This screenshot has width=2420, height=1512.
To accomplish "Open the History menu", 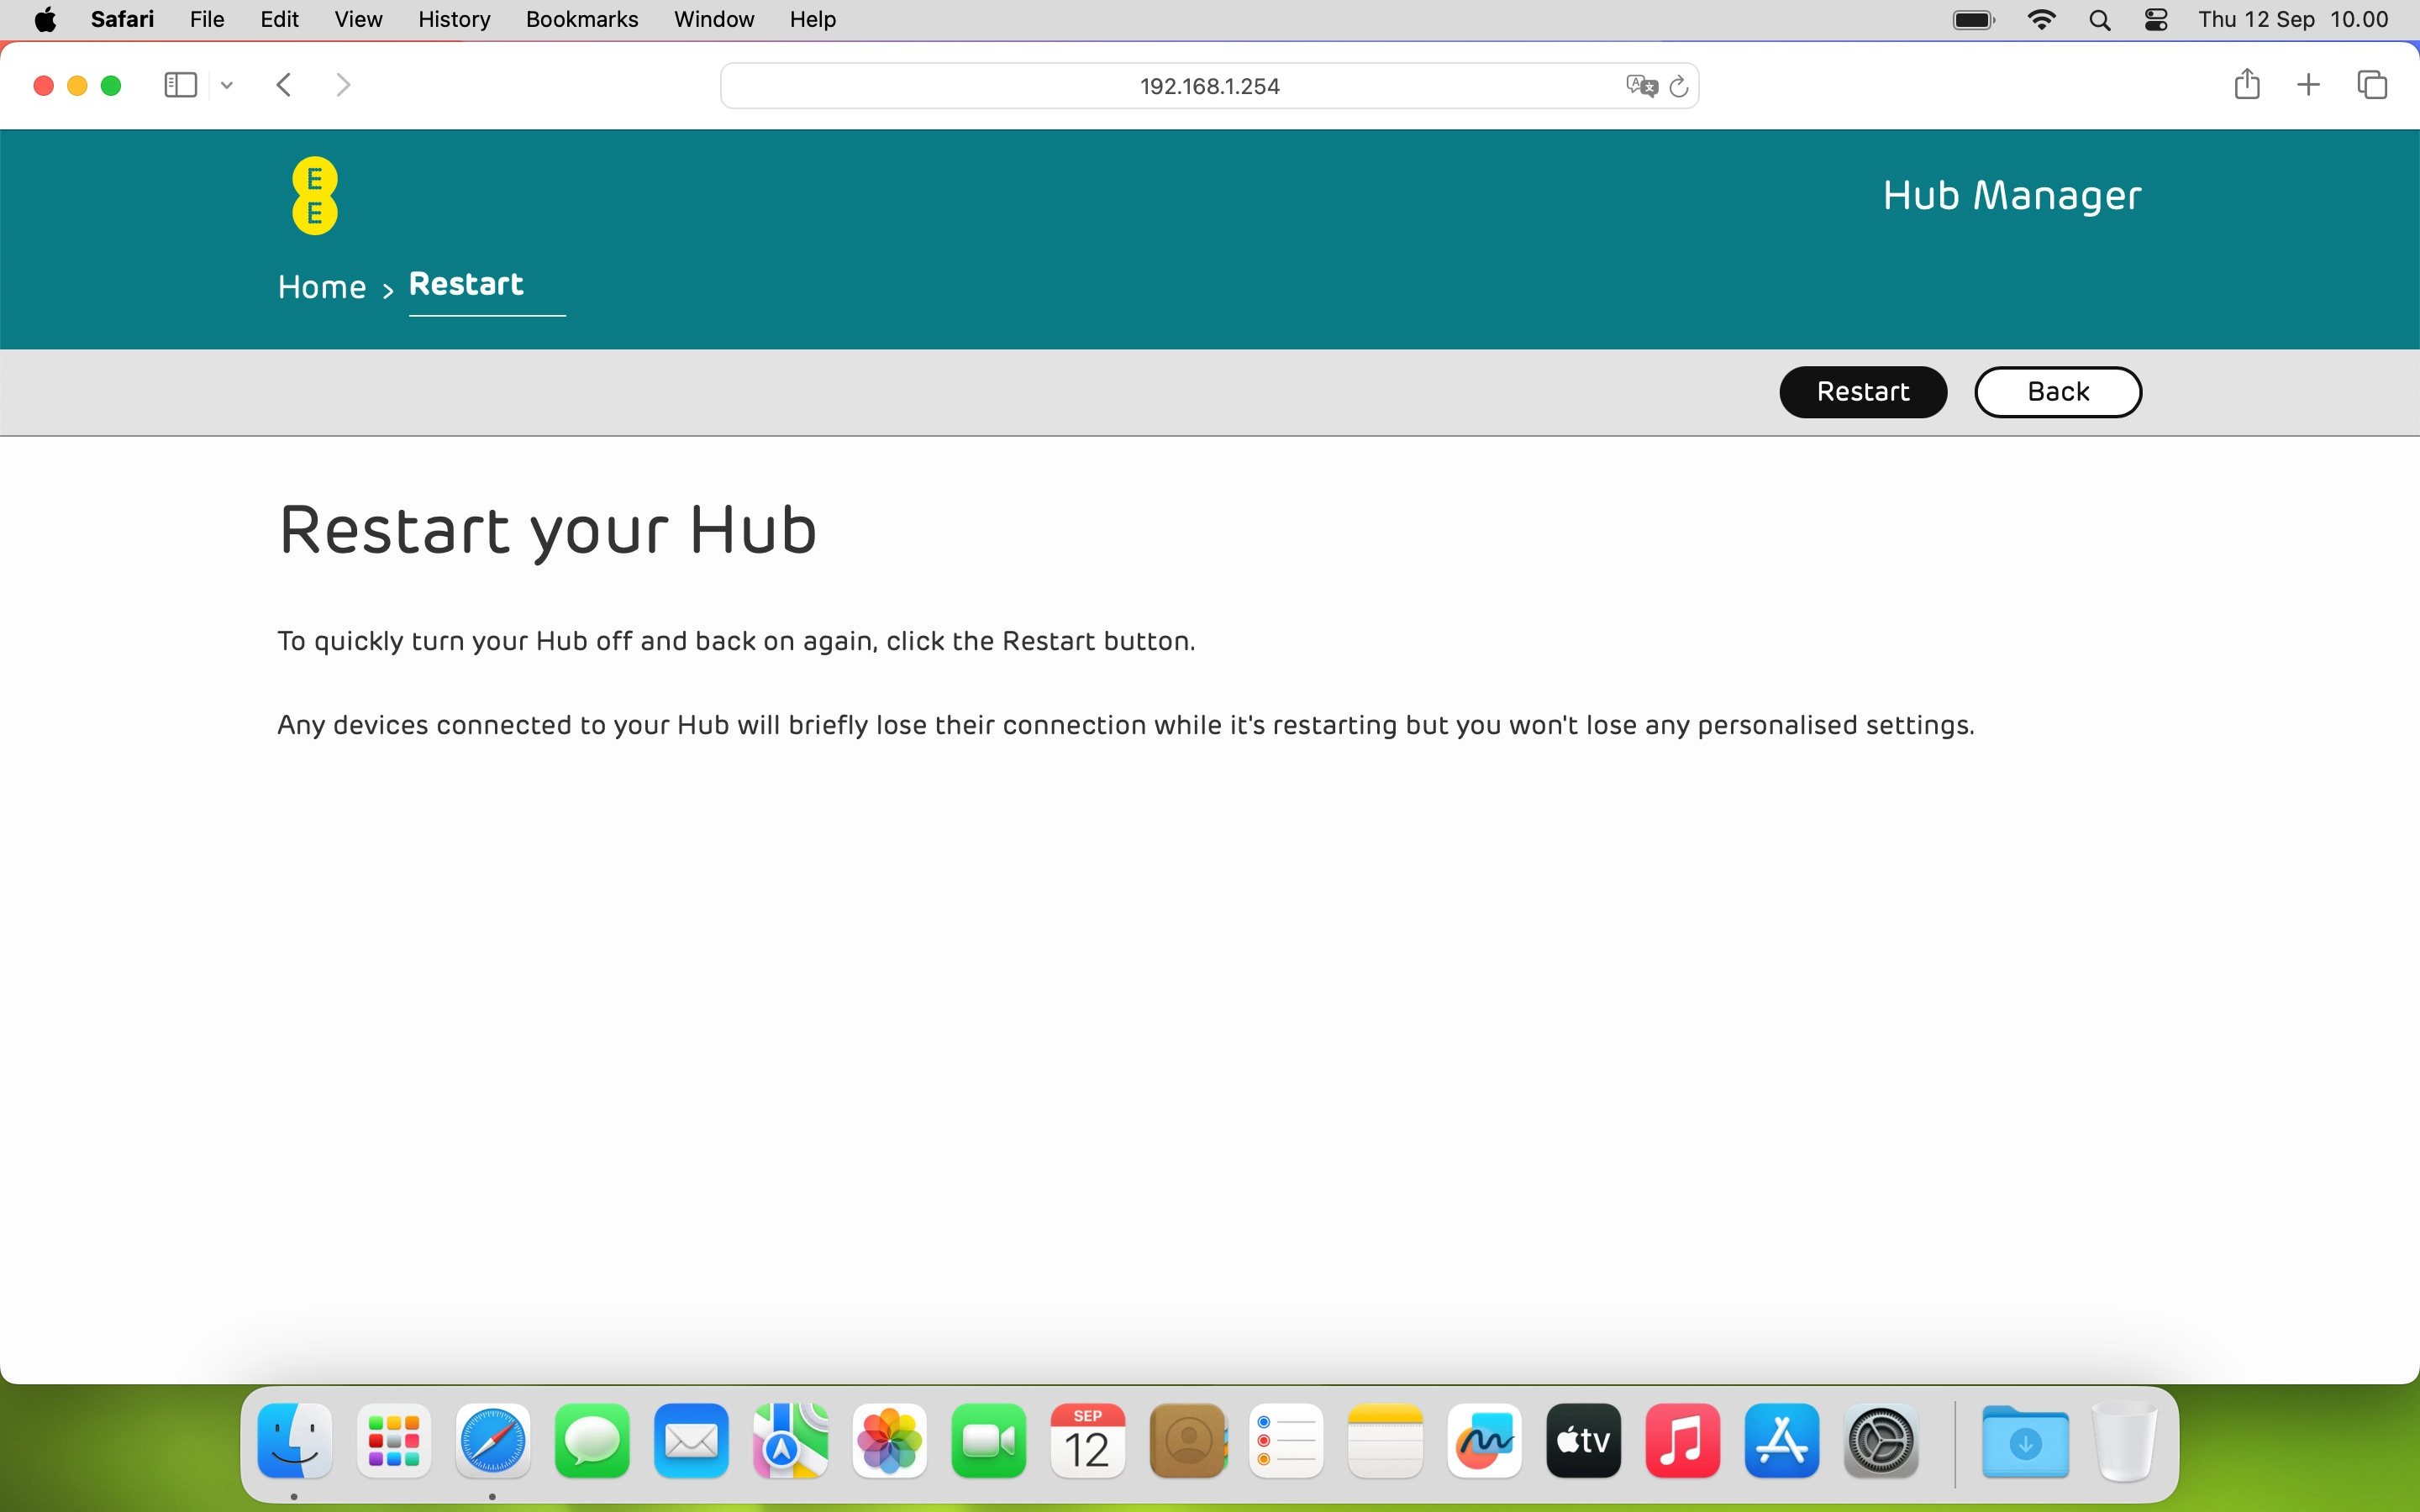I will point(453,19).
